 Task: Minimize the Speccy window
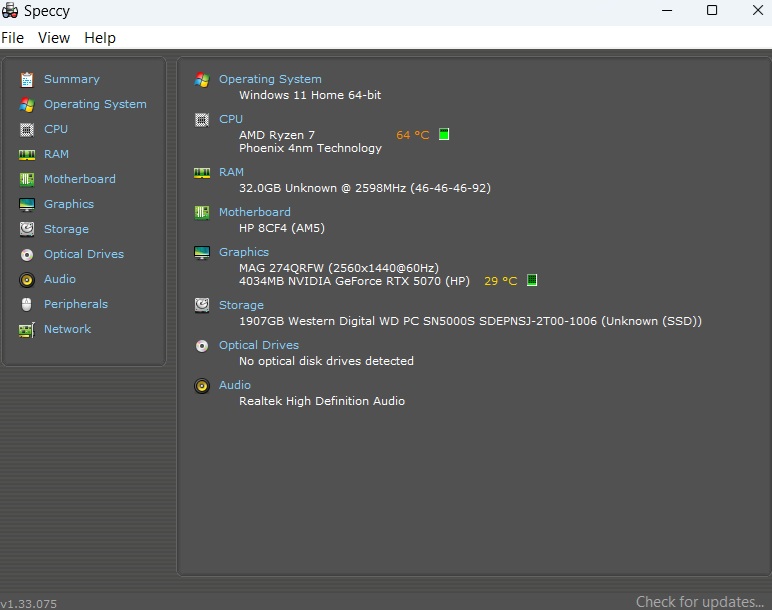pos(667,10)
